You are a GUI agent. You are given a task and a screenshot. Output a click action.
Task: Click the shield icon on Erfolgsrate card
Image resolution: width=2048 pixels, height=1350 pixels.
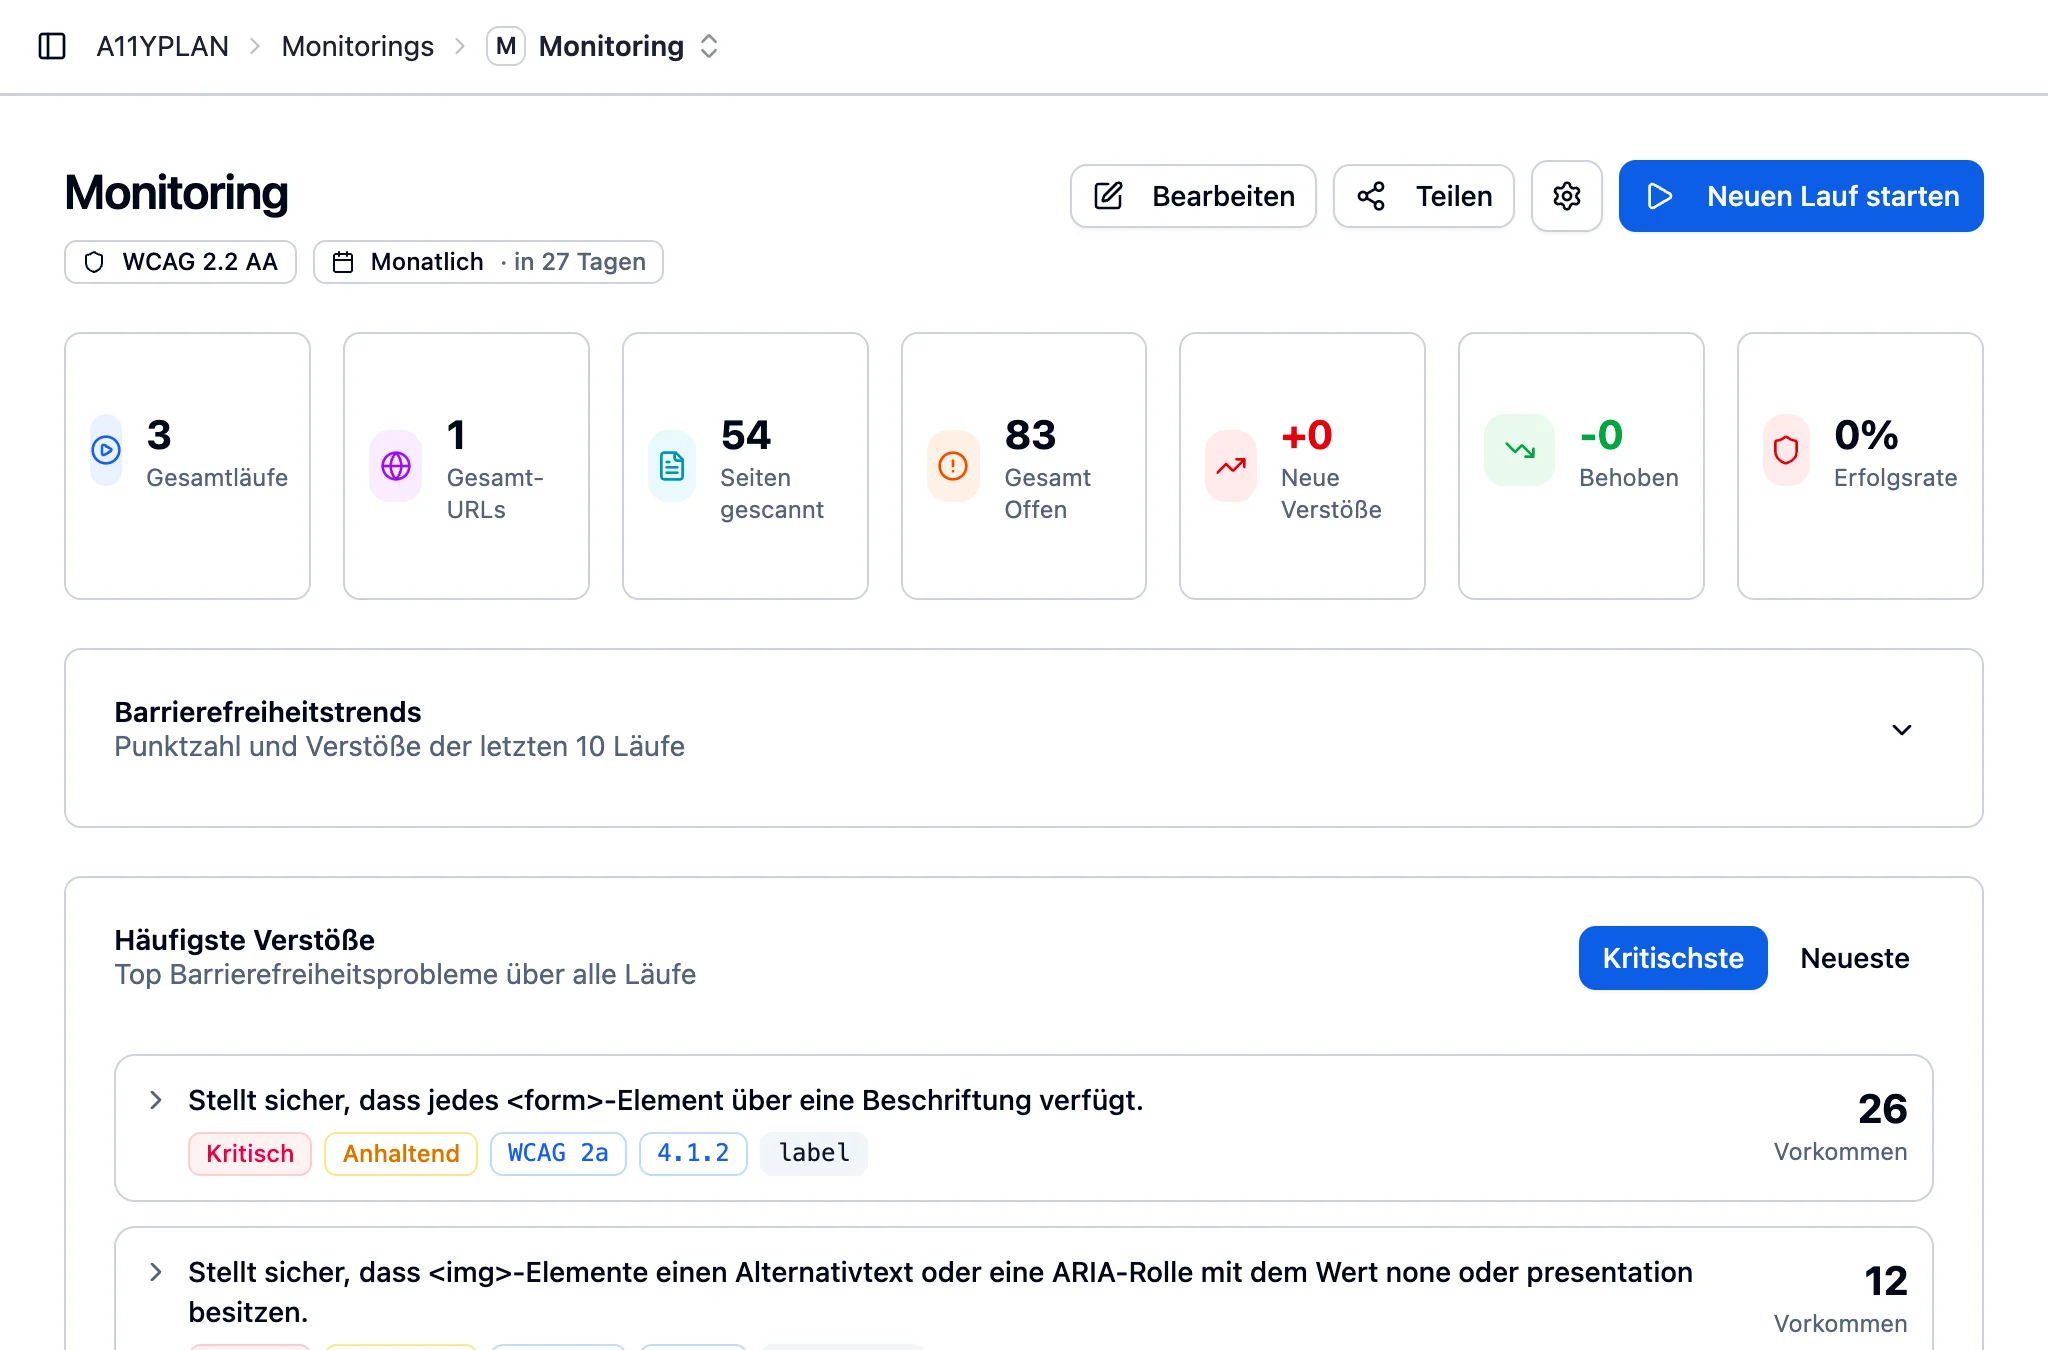point(1786,451)
